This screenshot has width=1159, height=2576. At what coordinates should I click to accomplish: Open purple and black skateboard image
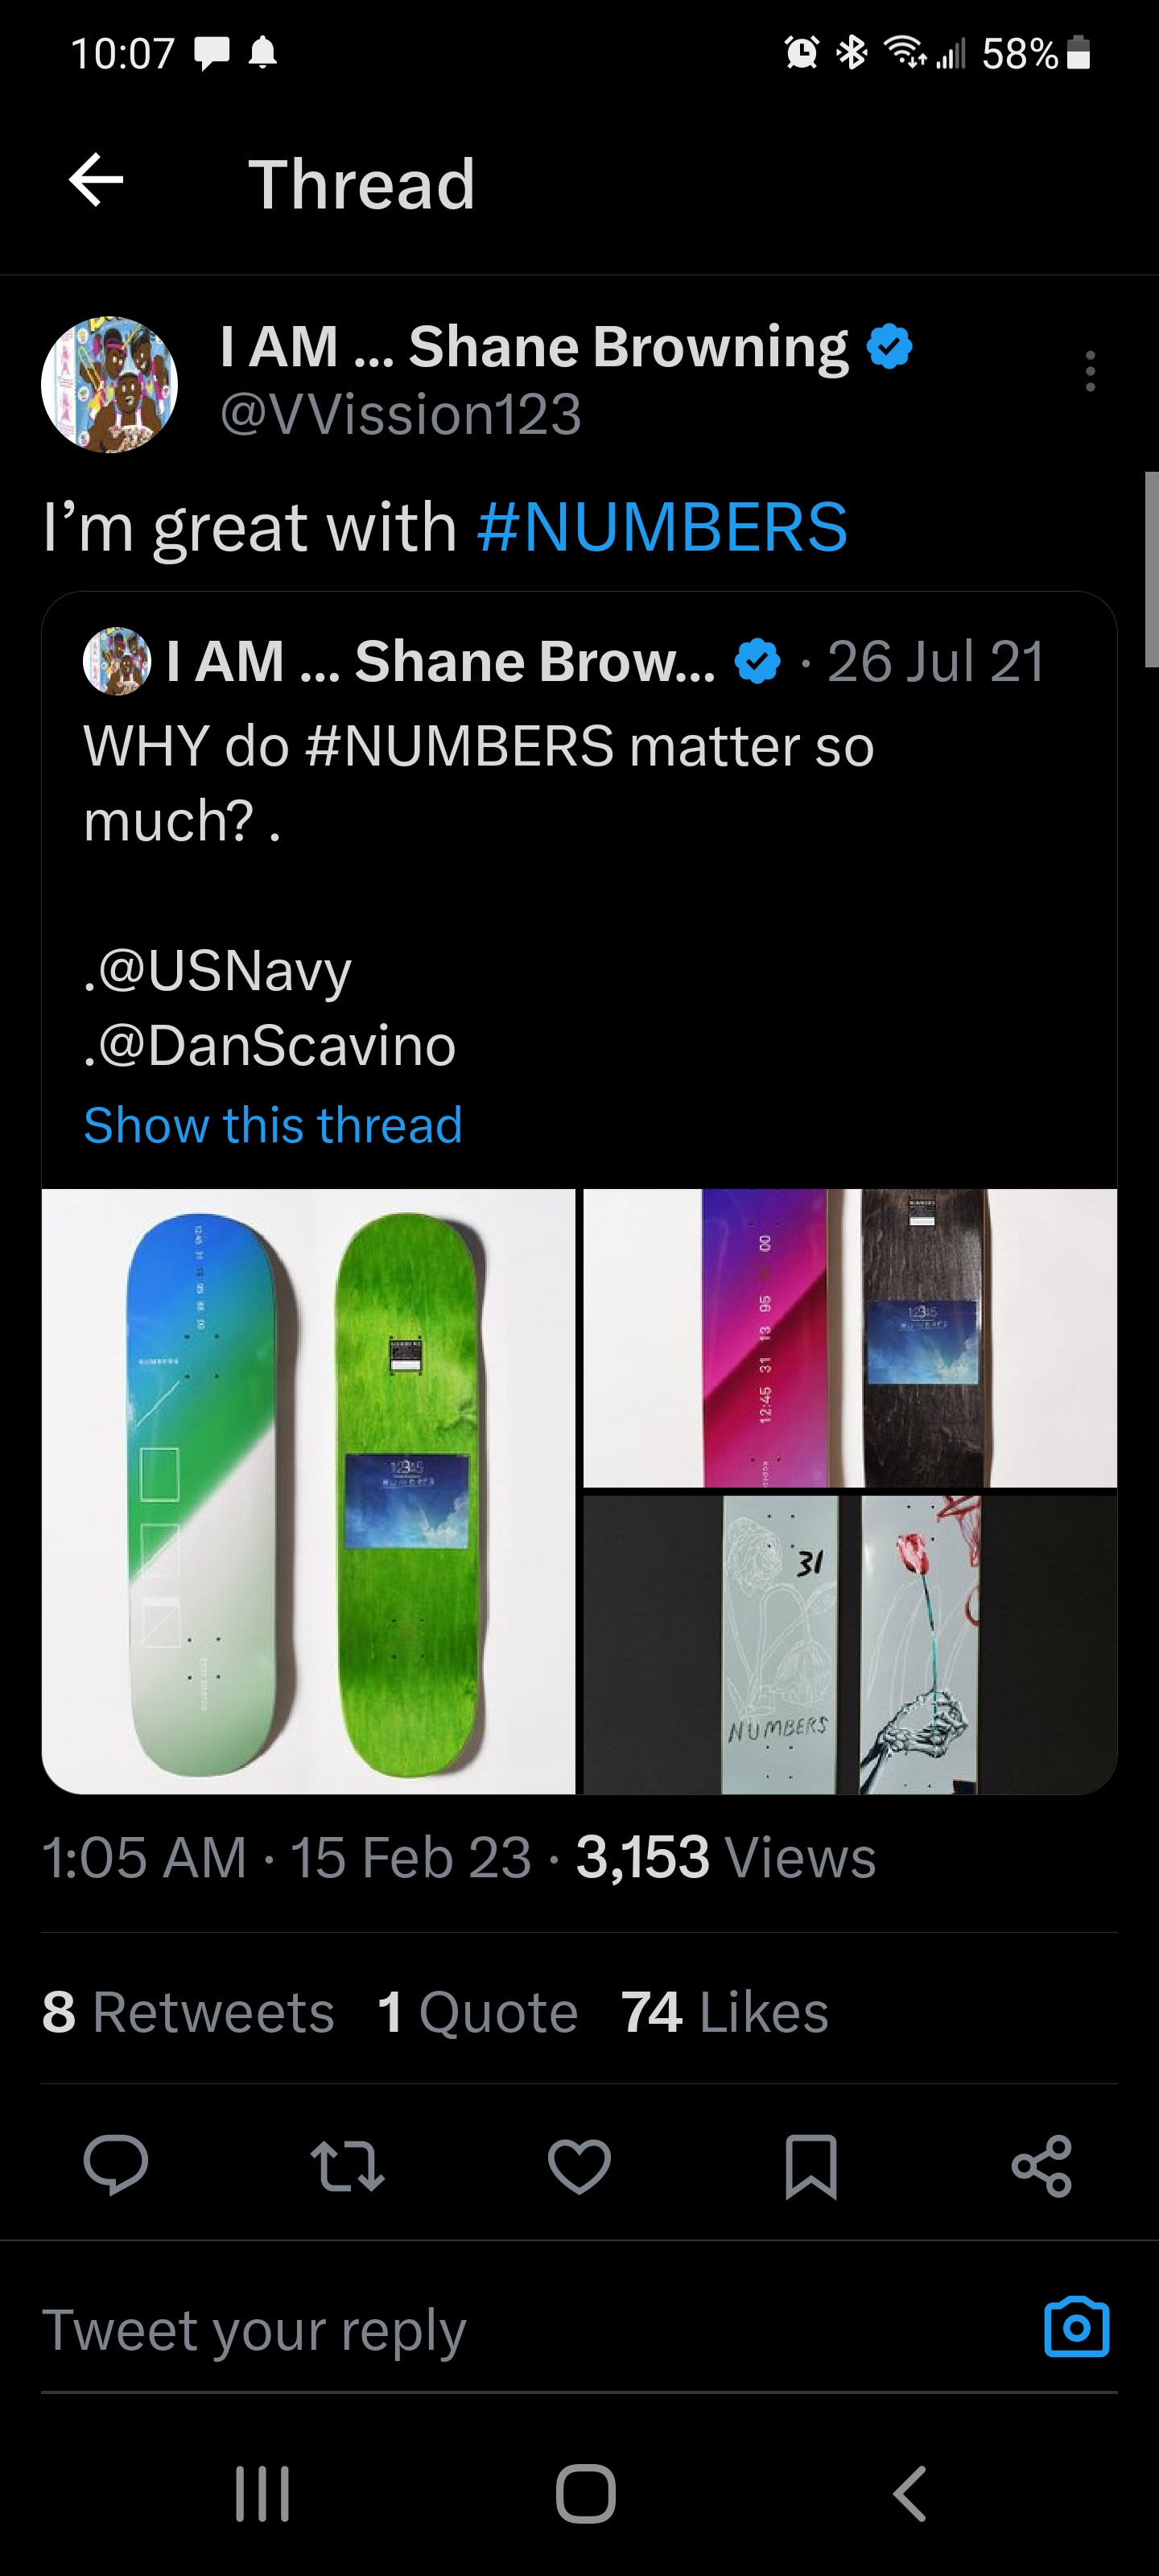[x=849, y=1337]
